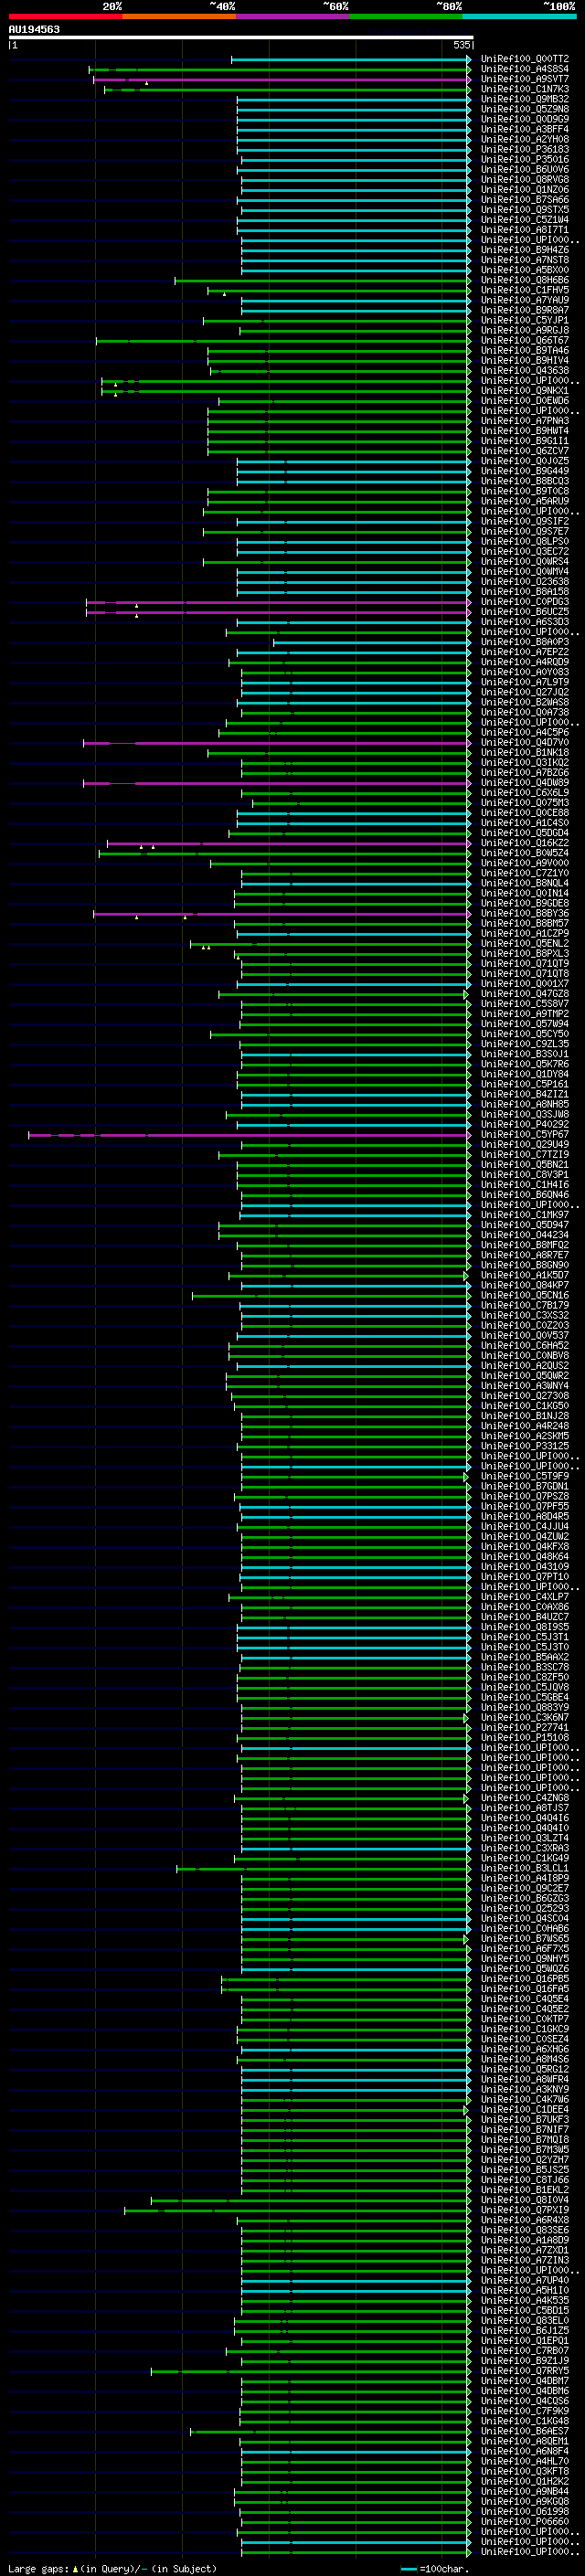Select label UniRef100_Q5ENL2
Screen dimensions: 585x2576
click(525, 944)
